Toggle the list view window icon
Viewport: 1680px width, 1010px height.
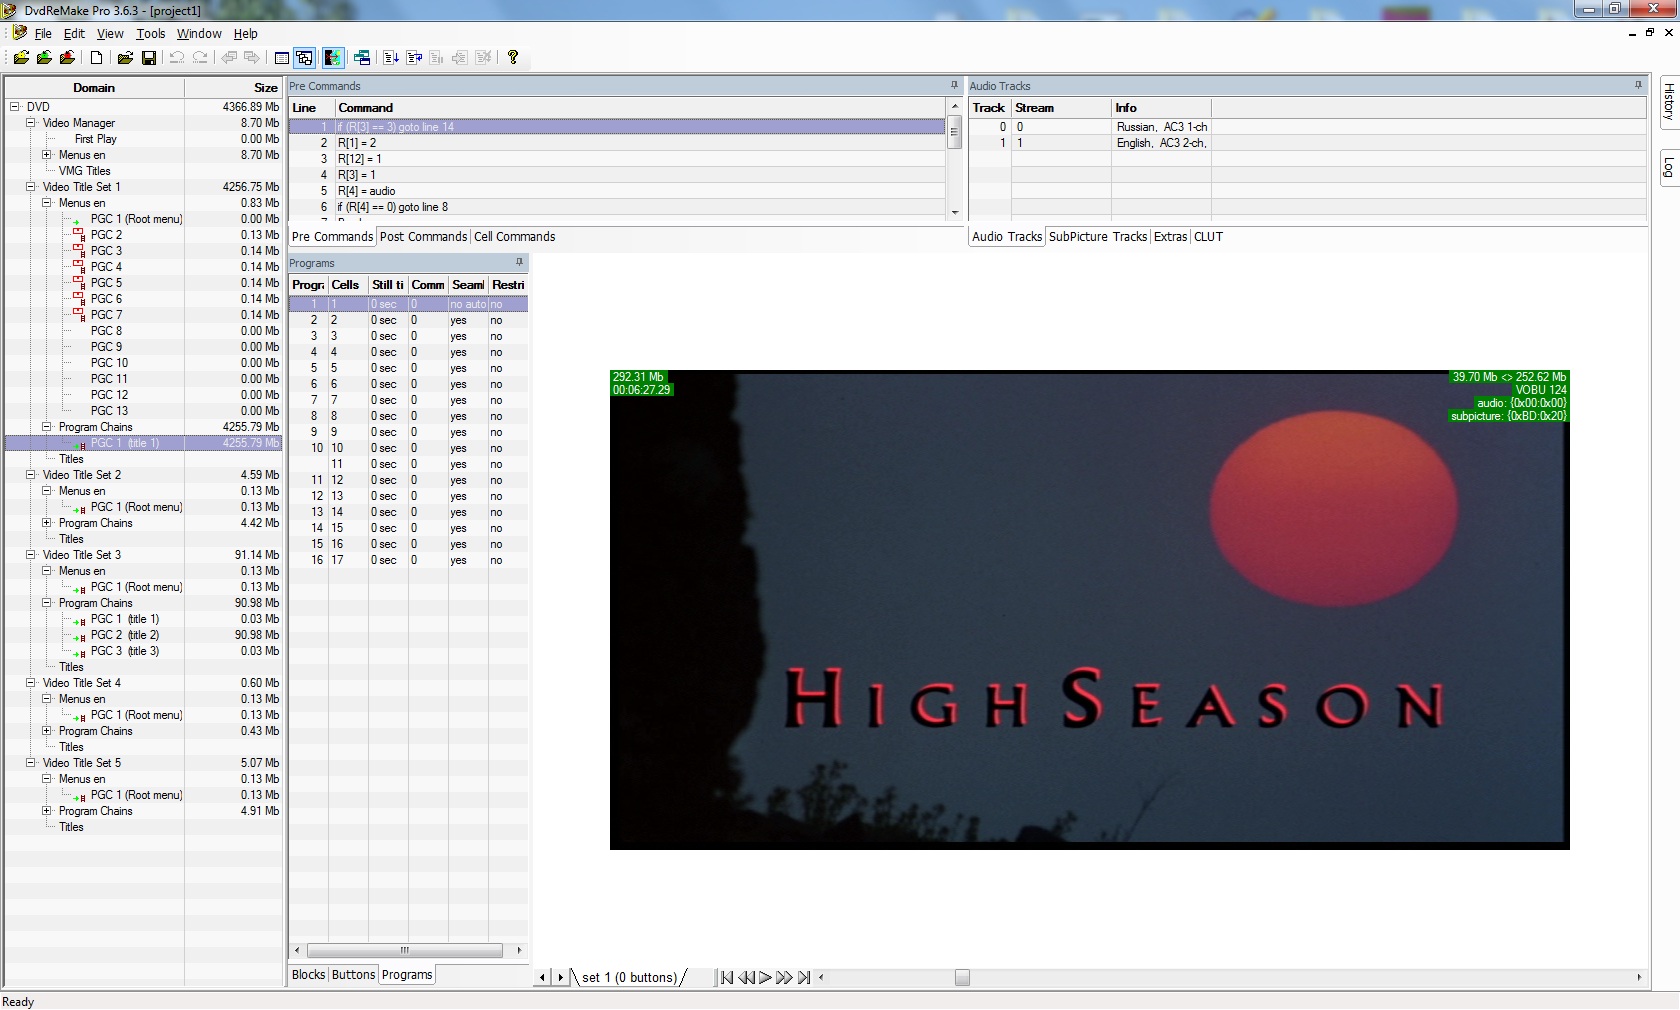282,58
